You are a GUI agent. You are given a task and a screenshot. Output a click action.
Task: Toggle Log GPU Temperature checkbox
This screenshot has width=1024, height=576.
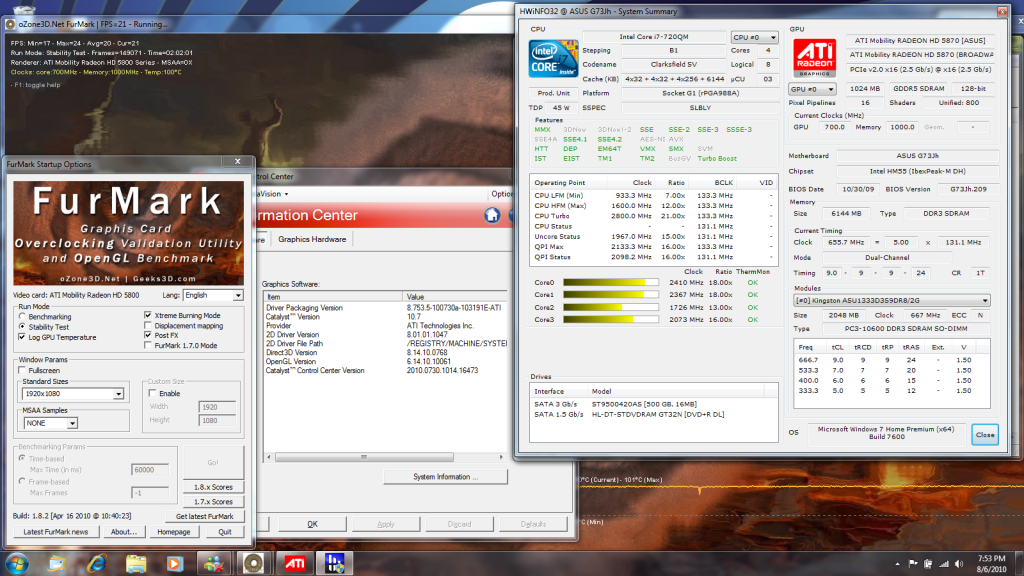point(22,337)
